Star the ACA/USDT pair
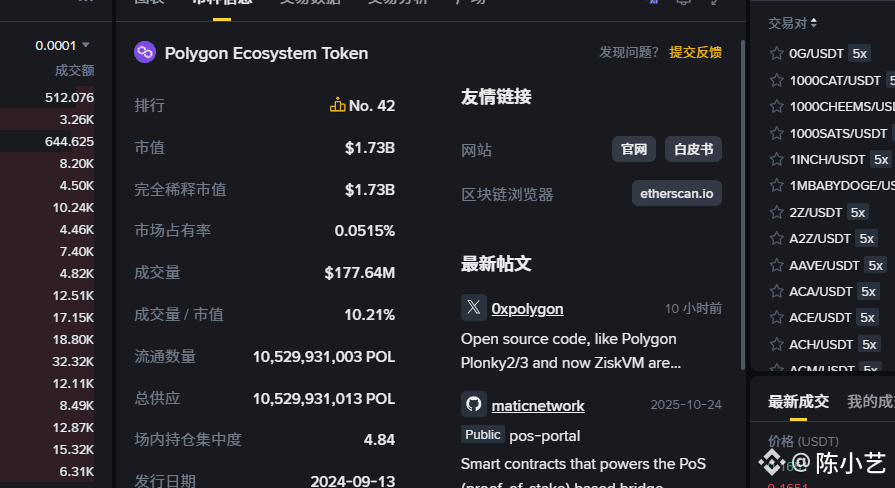This screenshot has height=488, width=895. pyautogui.click(x=776, y=292)
